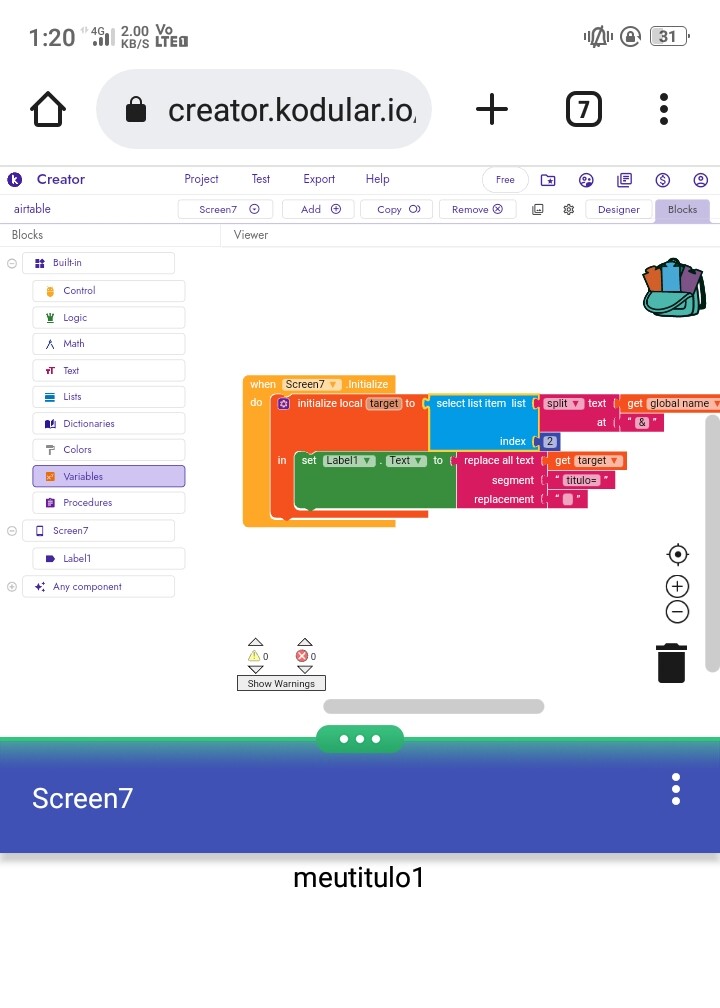Select Label1 component blocks
The image size is (720, 1008).
coord(109,559)
